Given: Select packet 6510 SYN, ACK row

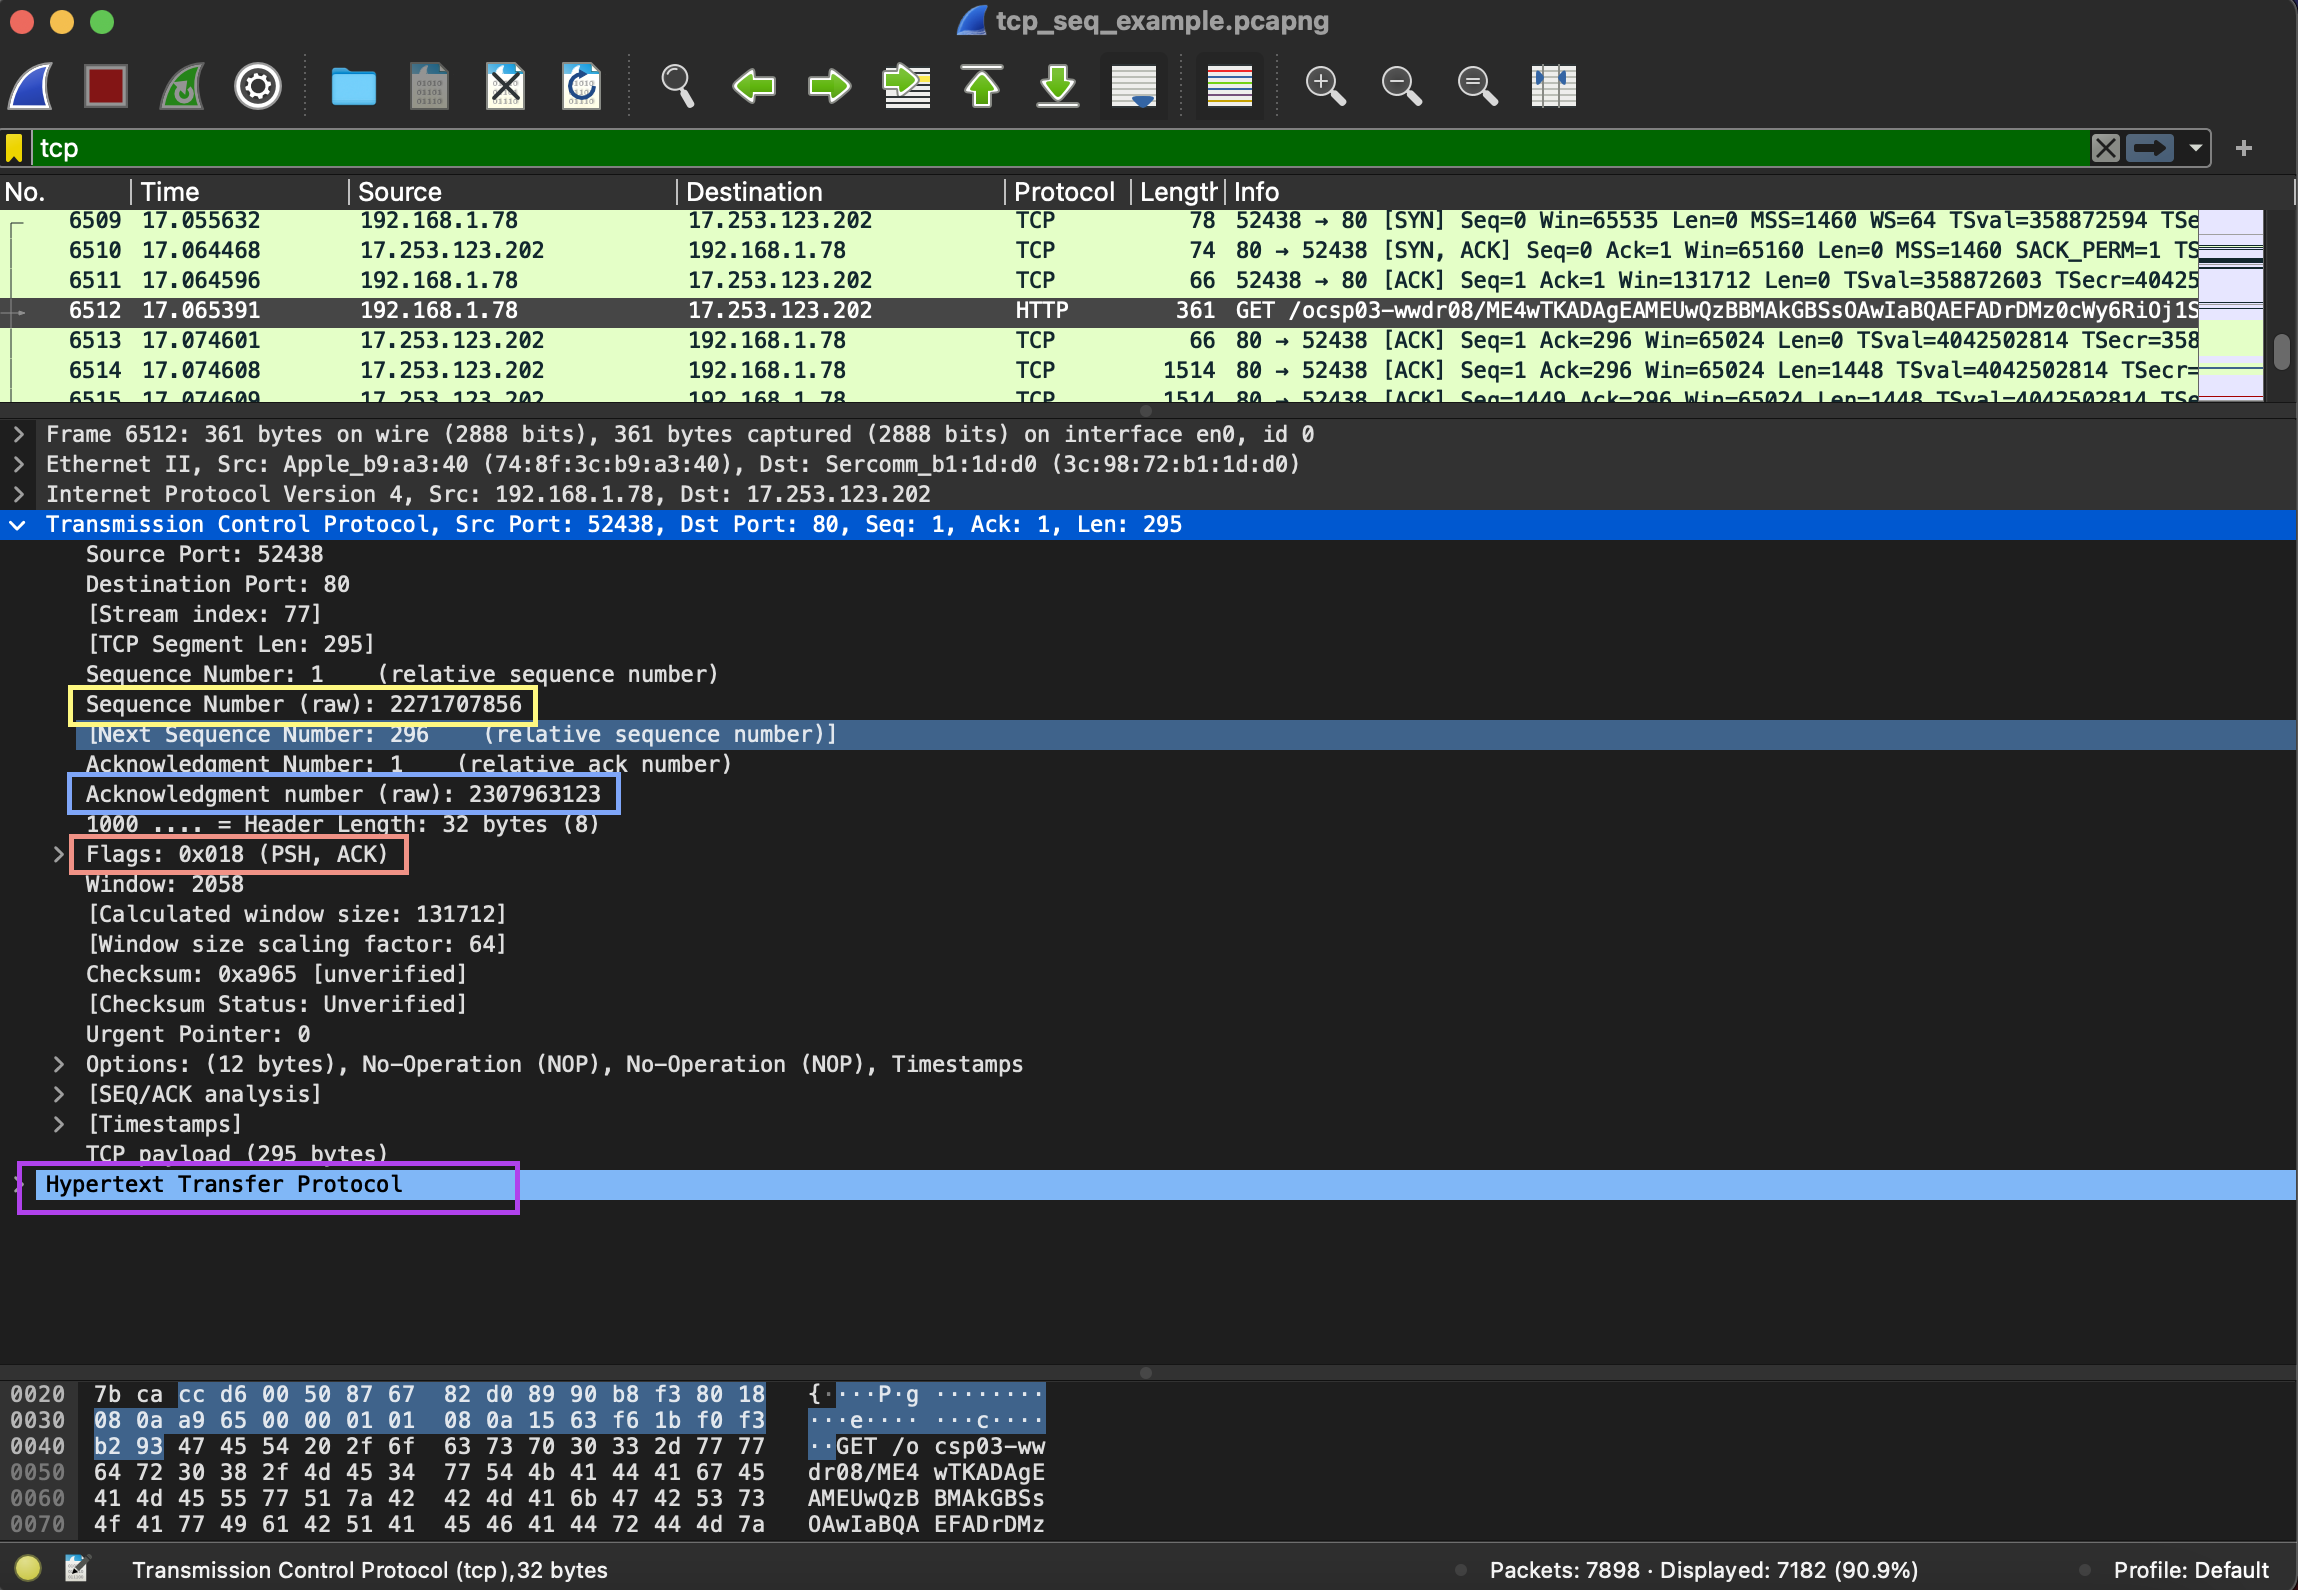Looking at the screenshot, I should (x=1100, y=250).
